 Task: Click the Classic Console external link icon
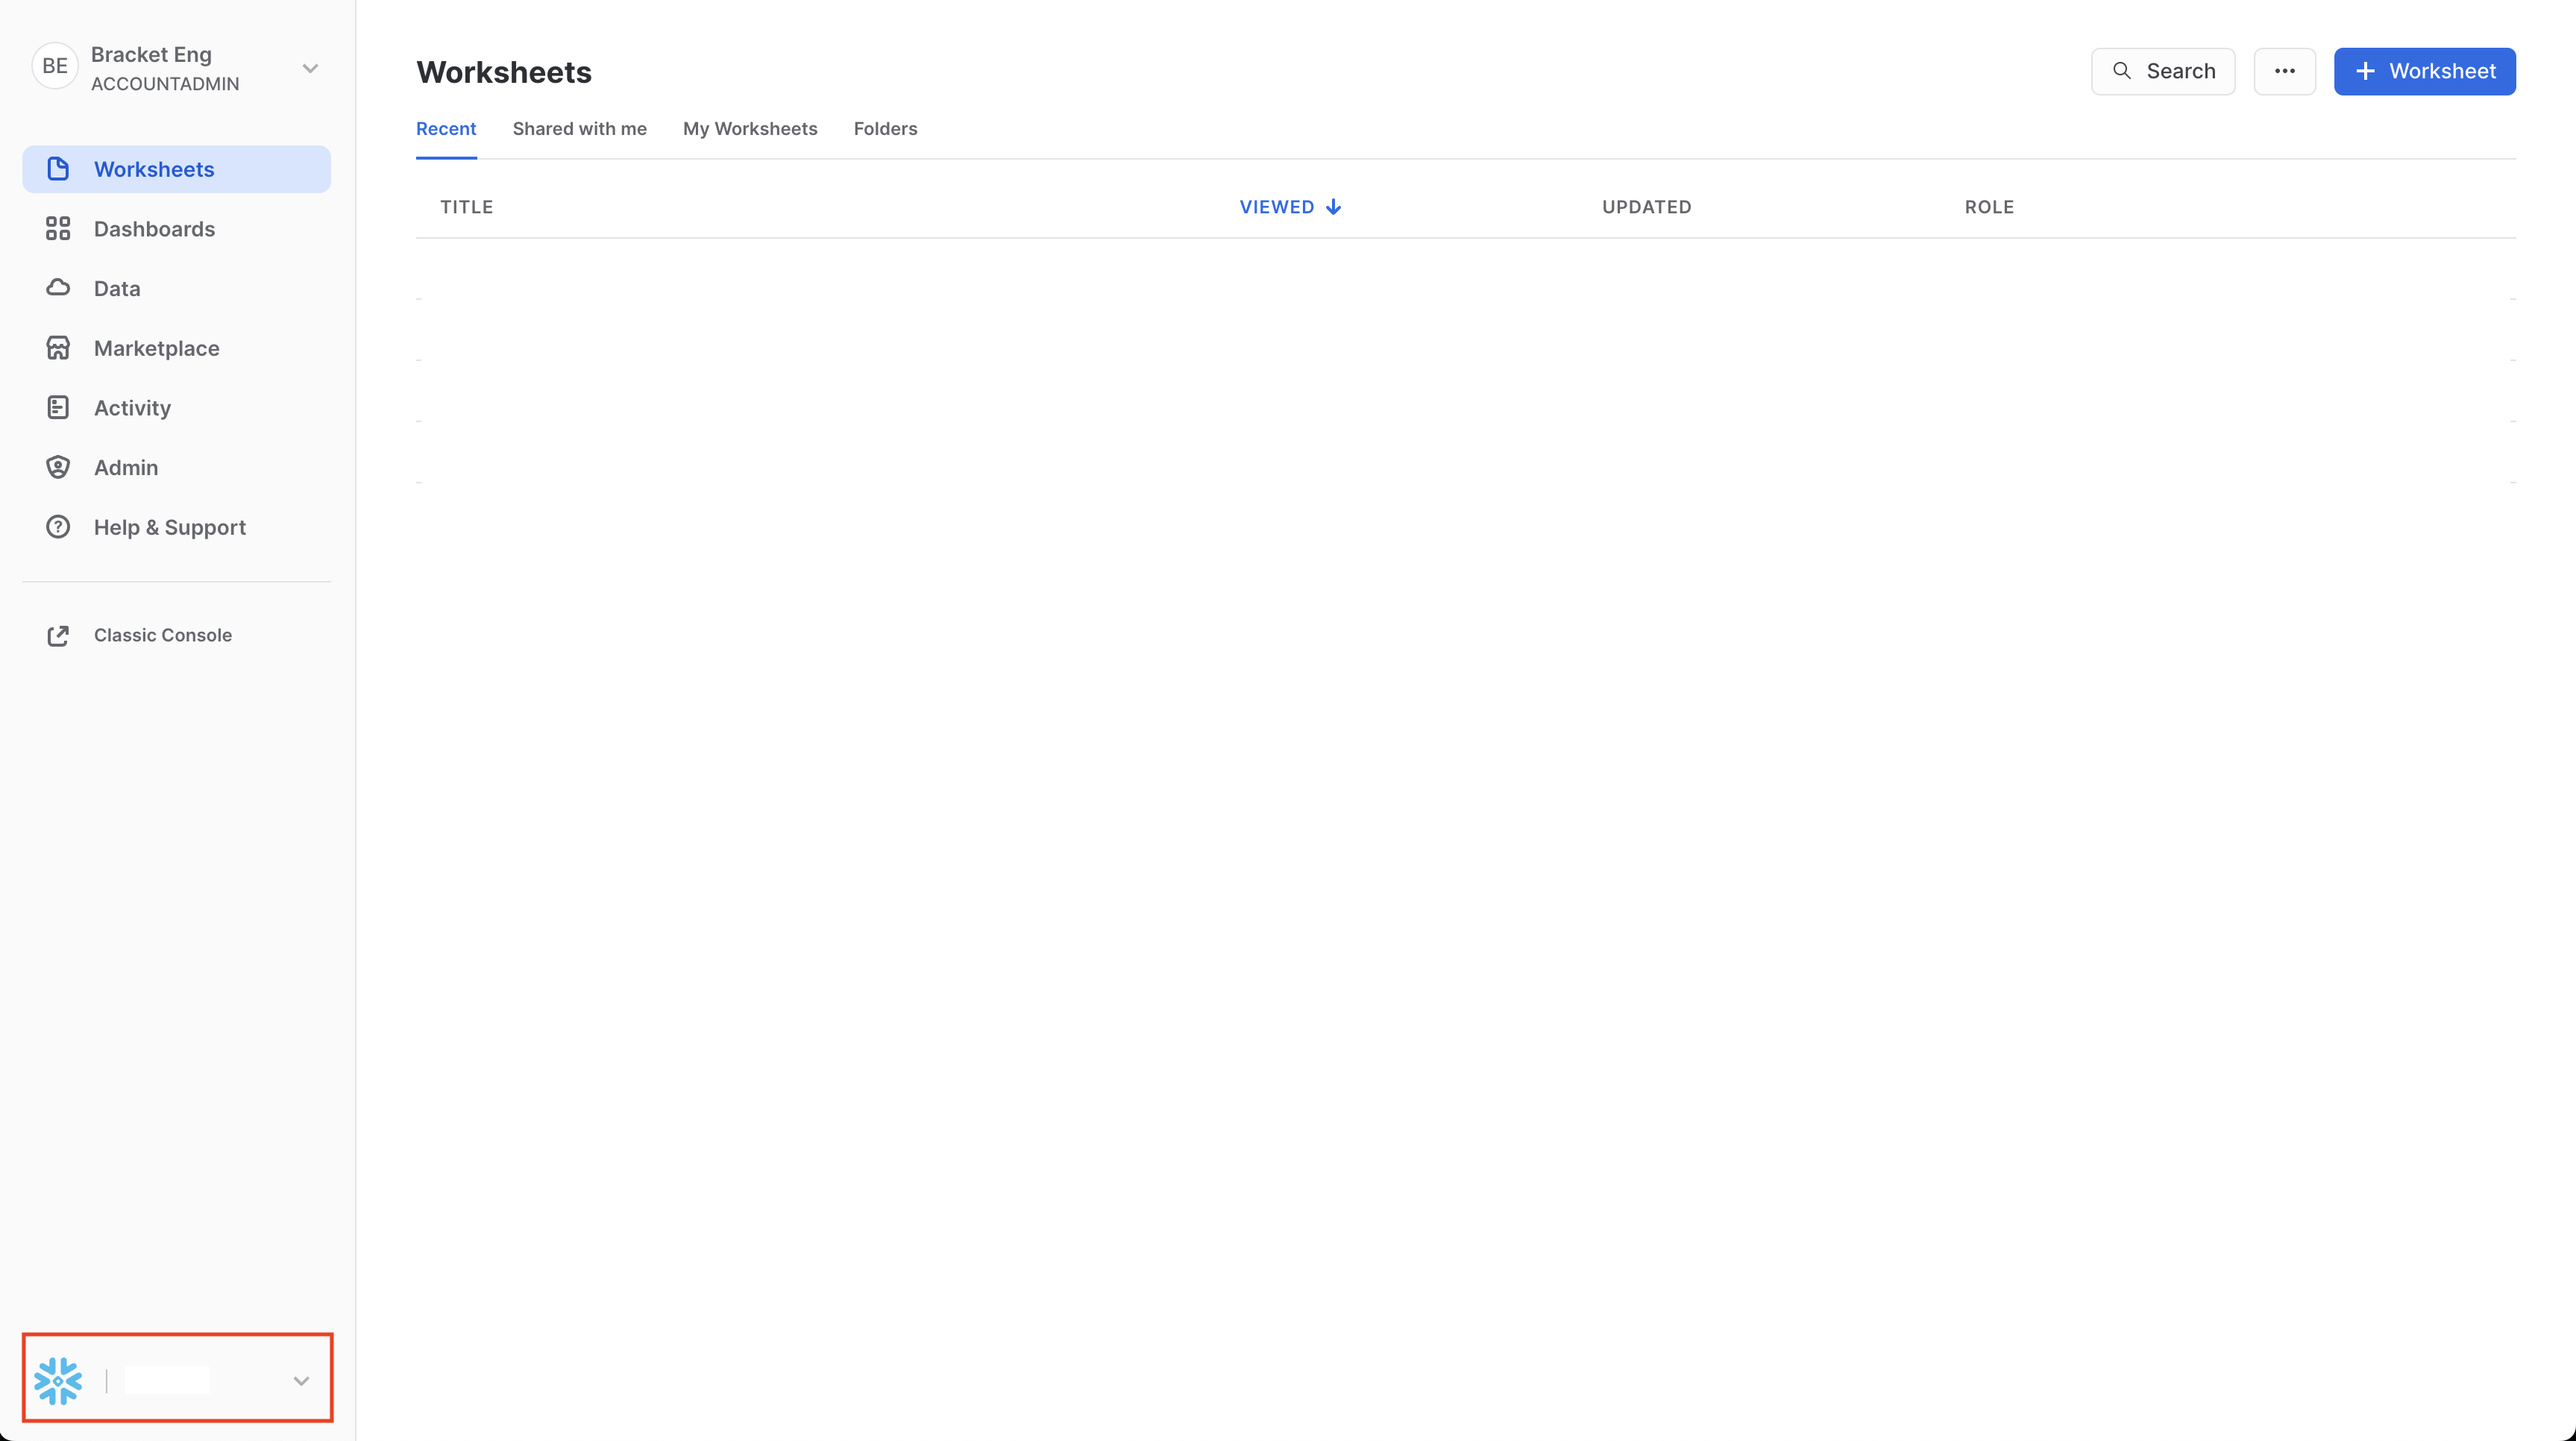58,635
